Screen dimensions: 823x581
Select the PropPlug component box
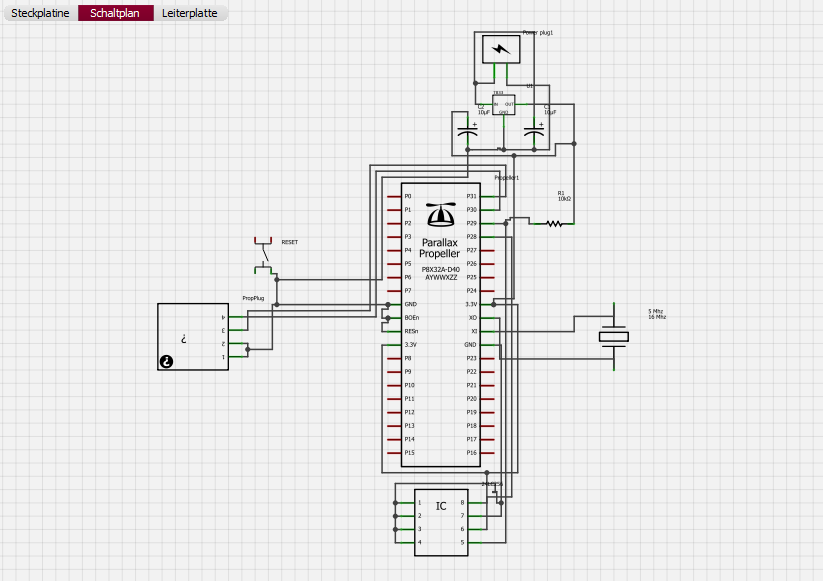192,337
